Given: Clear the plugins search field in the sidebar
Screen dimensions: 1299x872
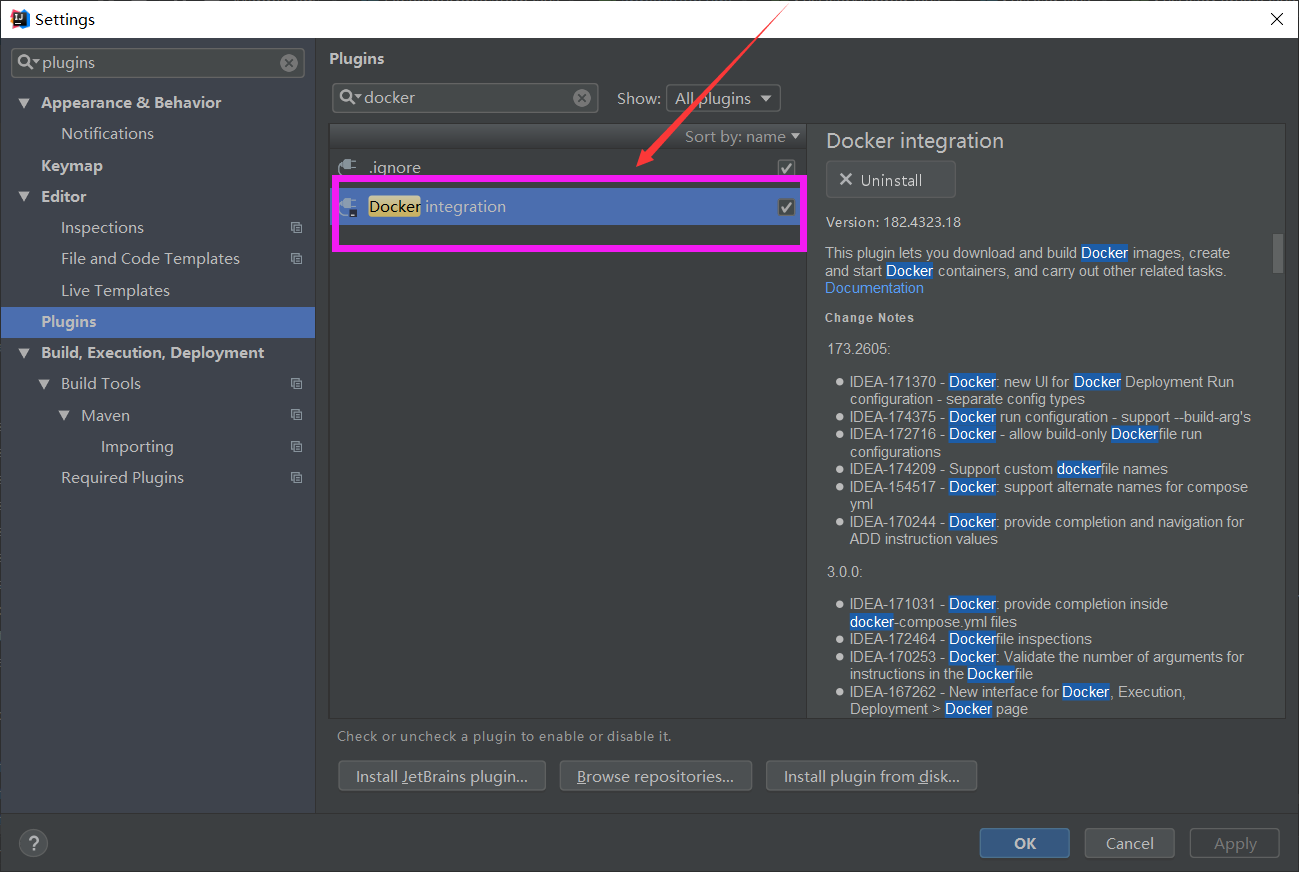Looking at the screenshot, I should click(x=289, y=62).
